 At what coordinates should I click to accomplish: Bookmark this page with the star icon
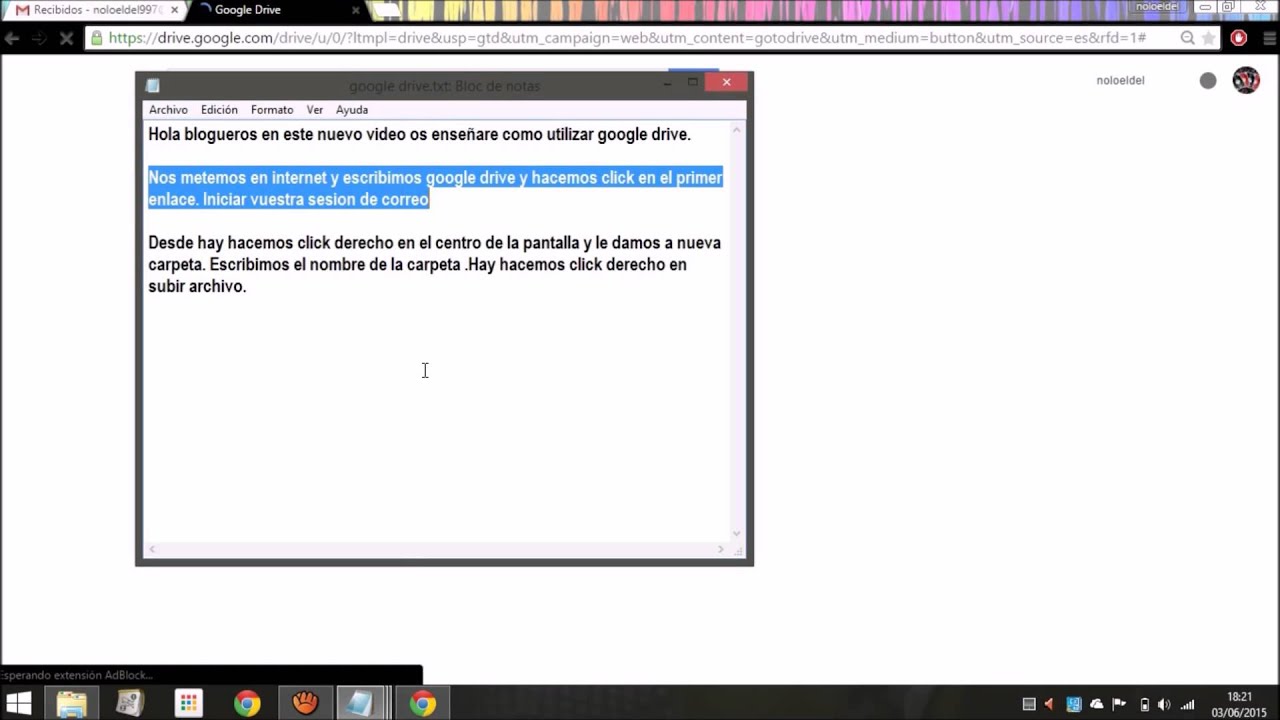click(1209, 38)
